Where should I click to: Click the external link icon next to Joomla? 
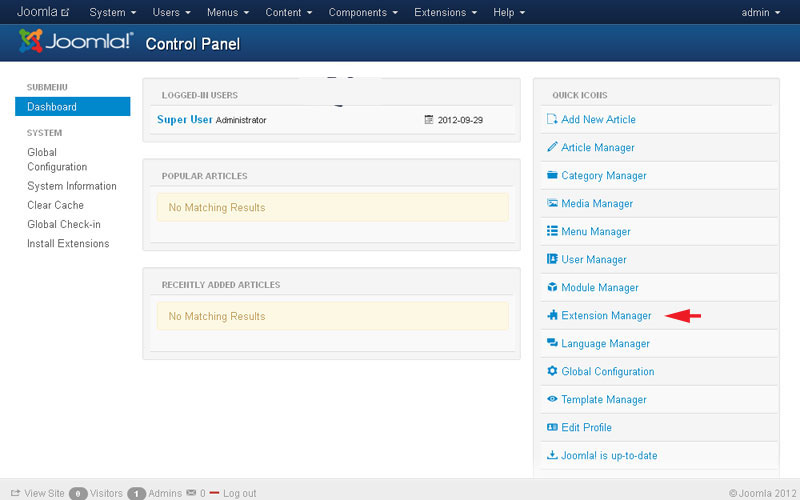(65, 12)
